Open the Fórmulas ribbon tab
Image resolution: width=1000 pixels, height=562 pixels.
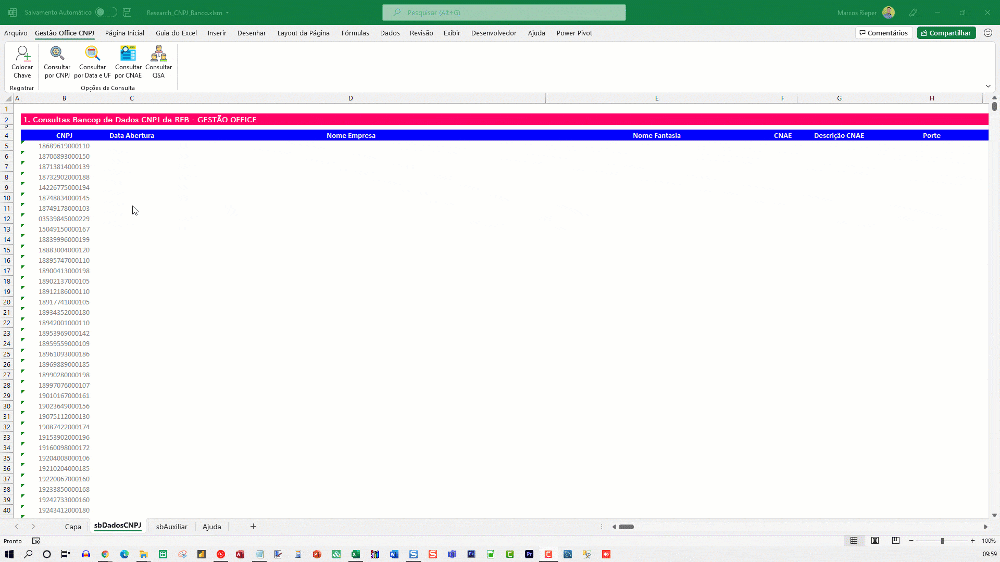(354, 33)
